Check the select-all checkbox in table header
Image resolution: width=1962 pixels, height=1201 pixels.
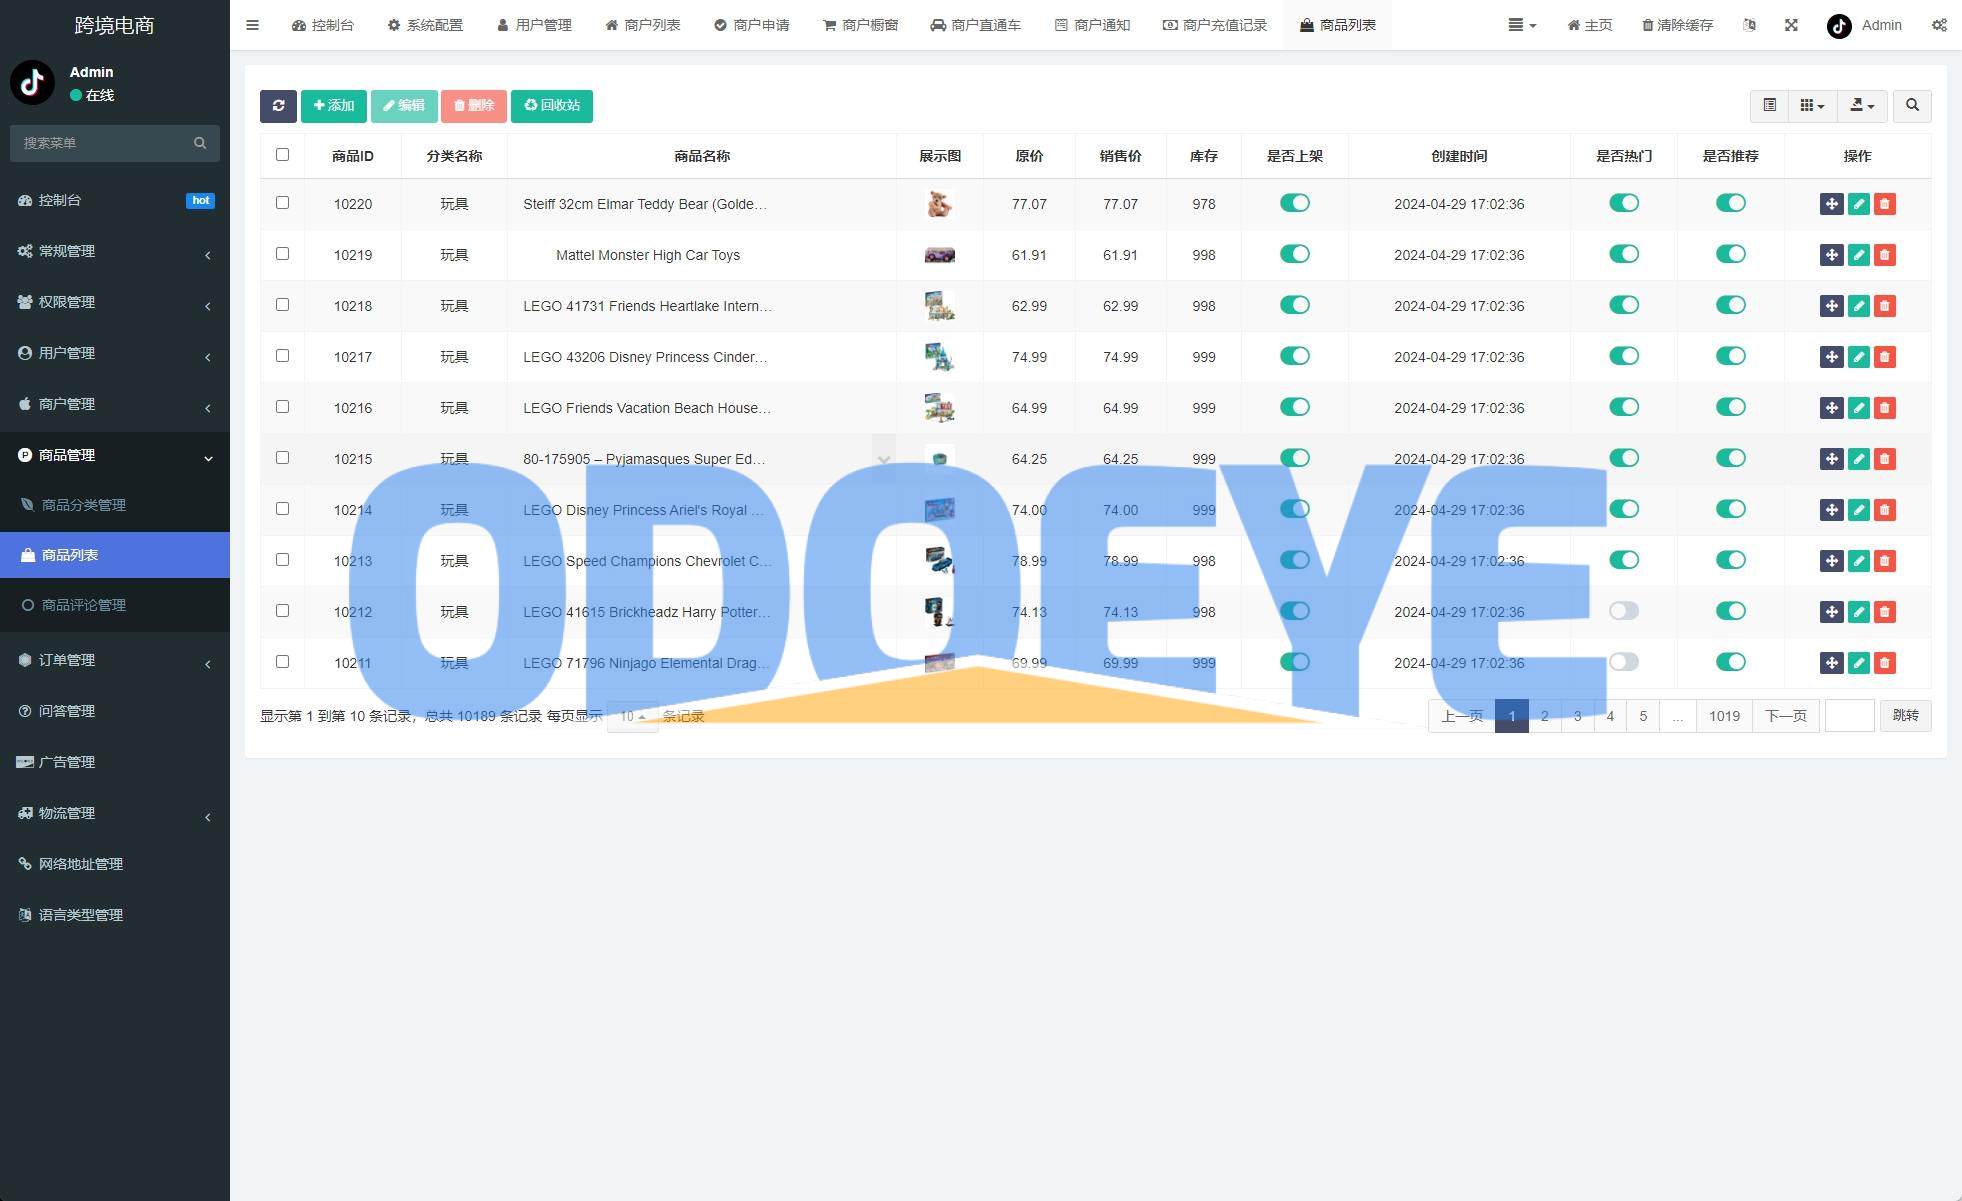tap(282, 155)
